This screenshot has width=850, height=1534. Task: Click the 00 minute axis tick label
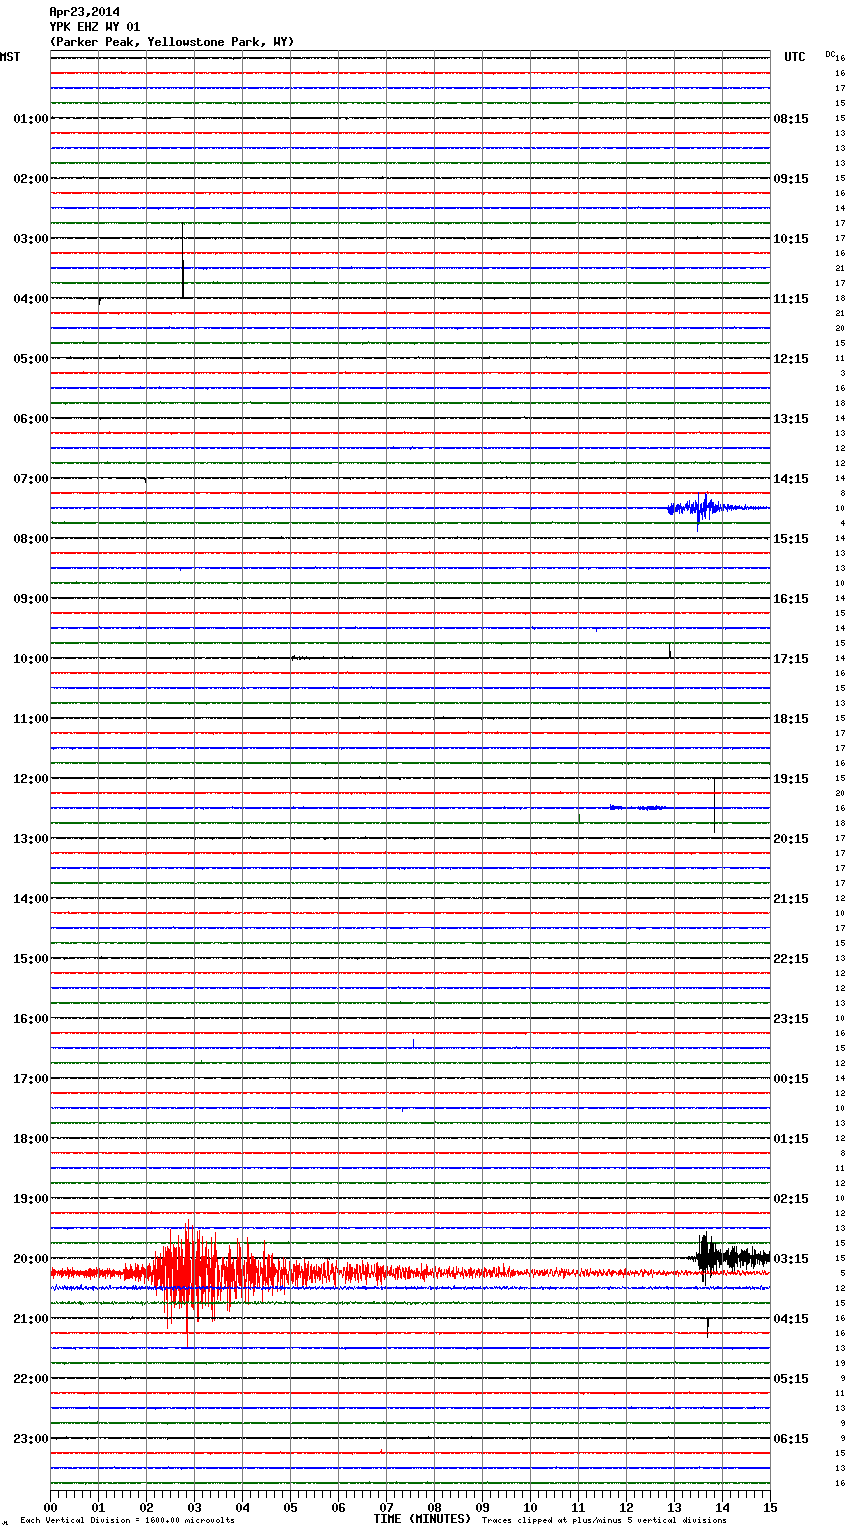(50, 1507)
